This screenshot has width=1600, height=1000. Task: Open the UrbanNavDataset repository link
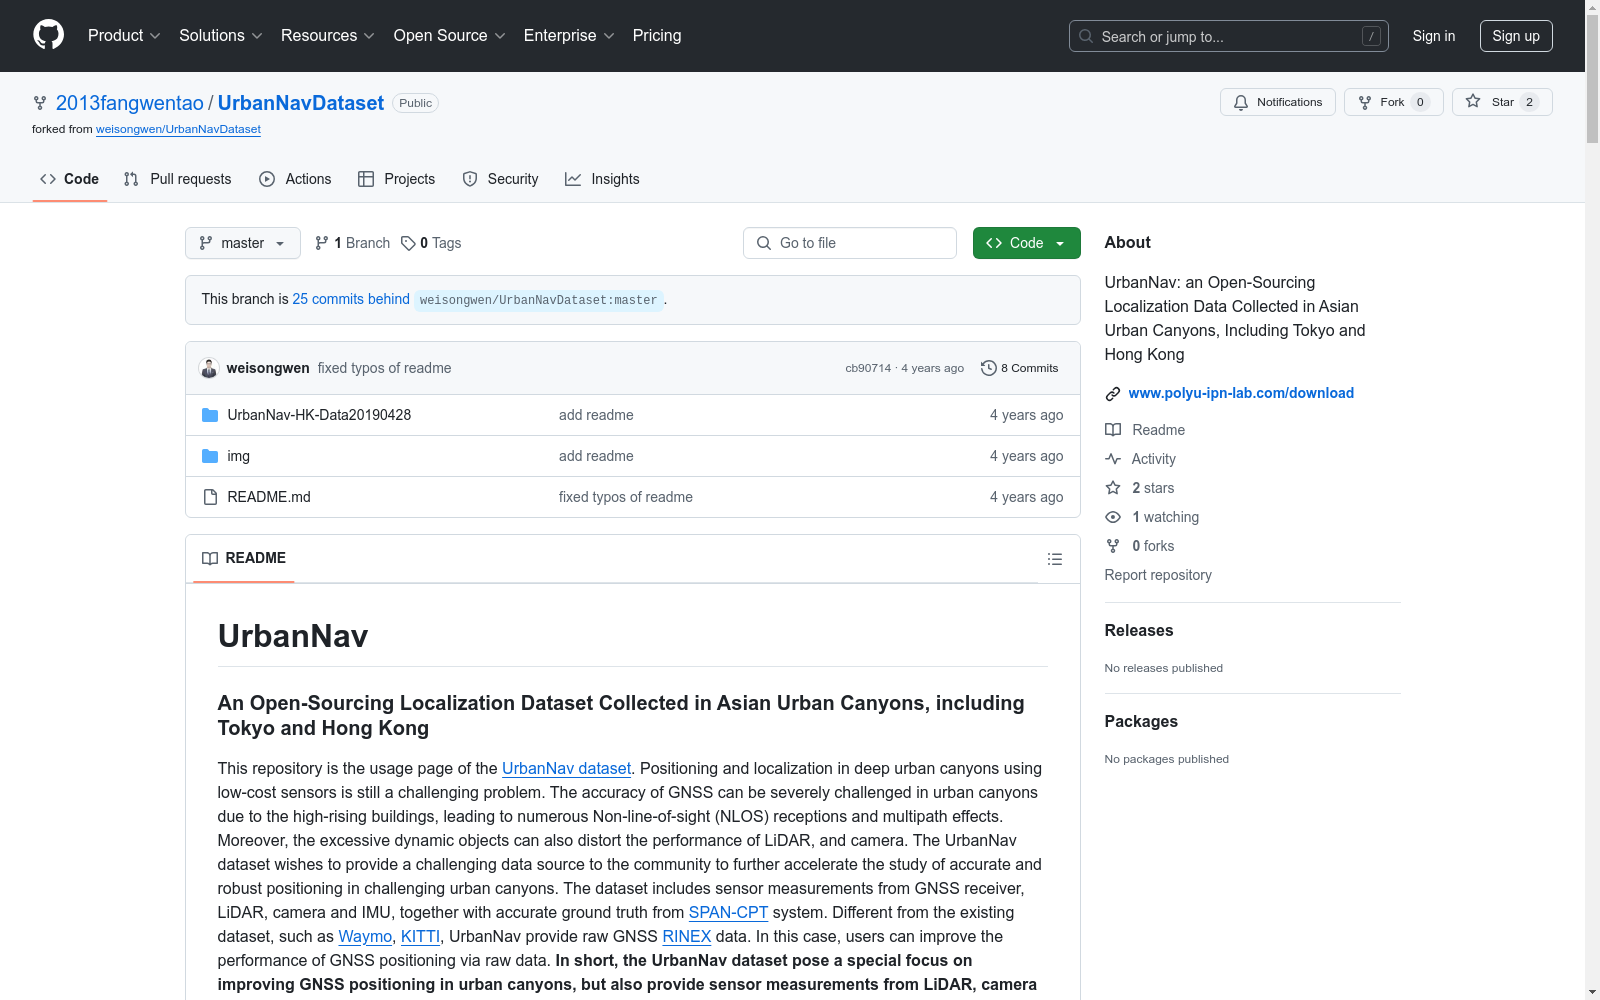pyautogui.click(x=301, y=103)
